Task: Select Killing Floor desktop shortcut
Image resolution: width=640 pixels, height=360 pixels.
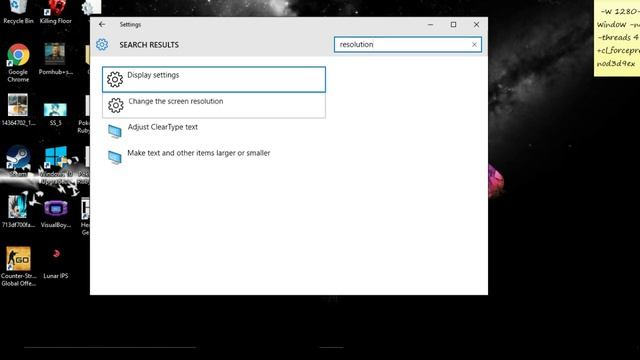Action: coord(56,12)
